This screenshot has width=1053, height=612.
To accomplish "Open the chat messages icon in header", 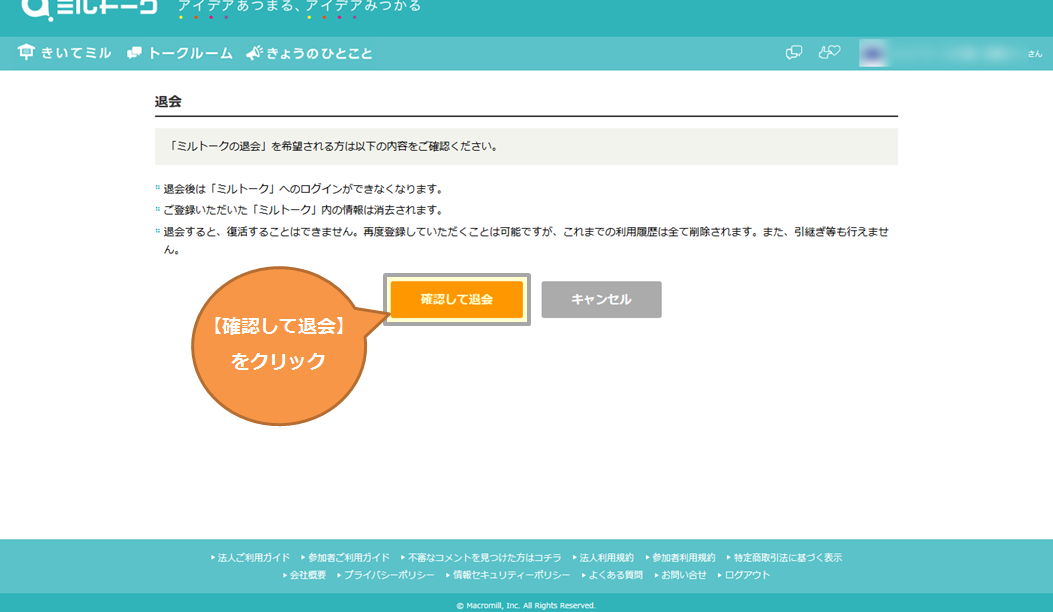I will (x=794, y=54).
